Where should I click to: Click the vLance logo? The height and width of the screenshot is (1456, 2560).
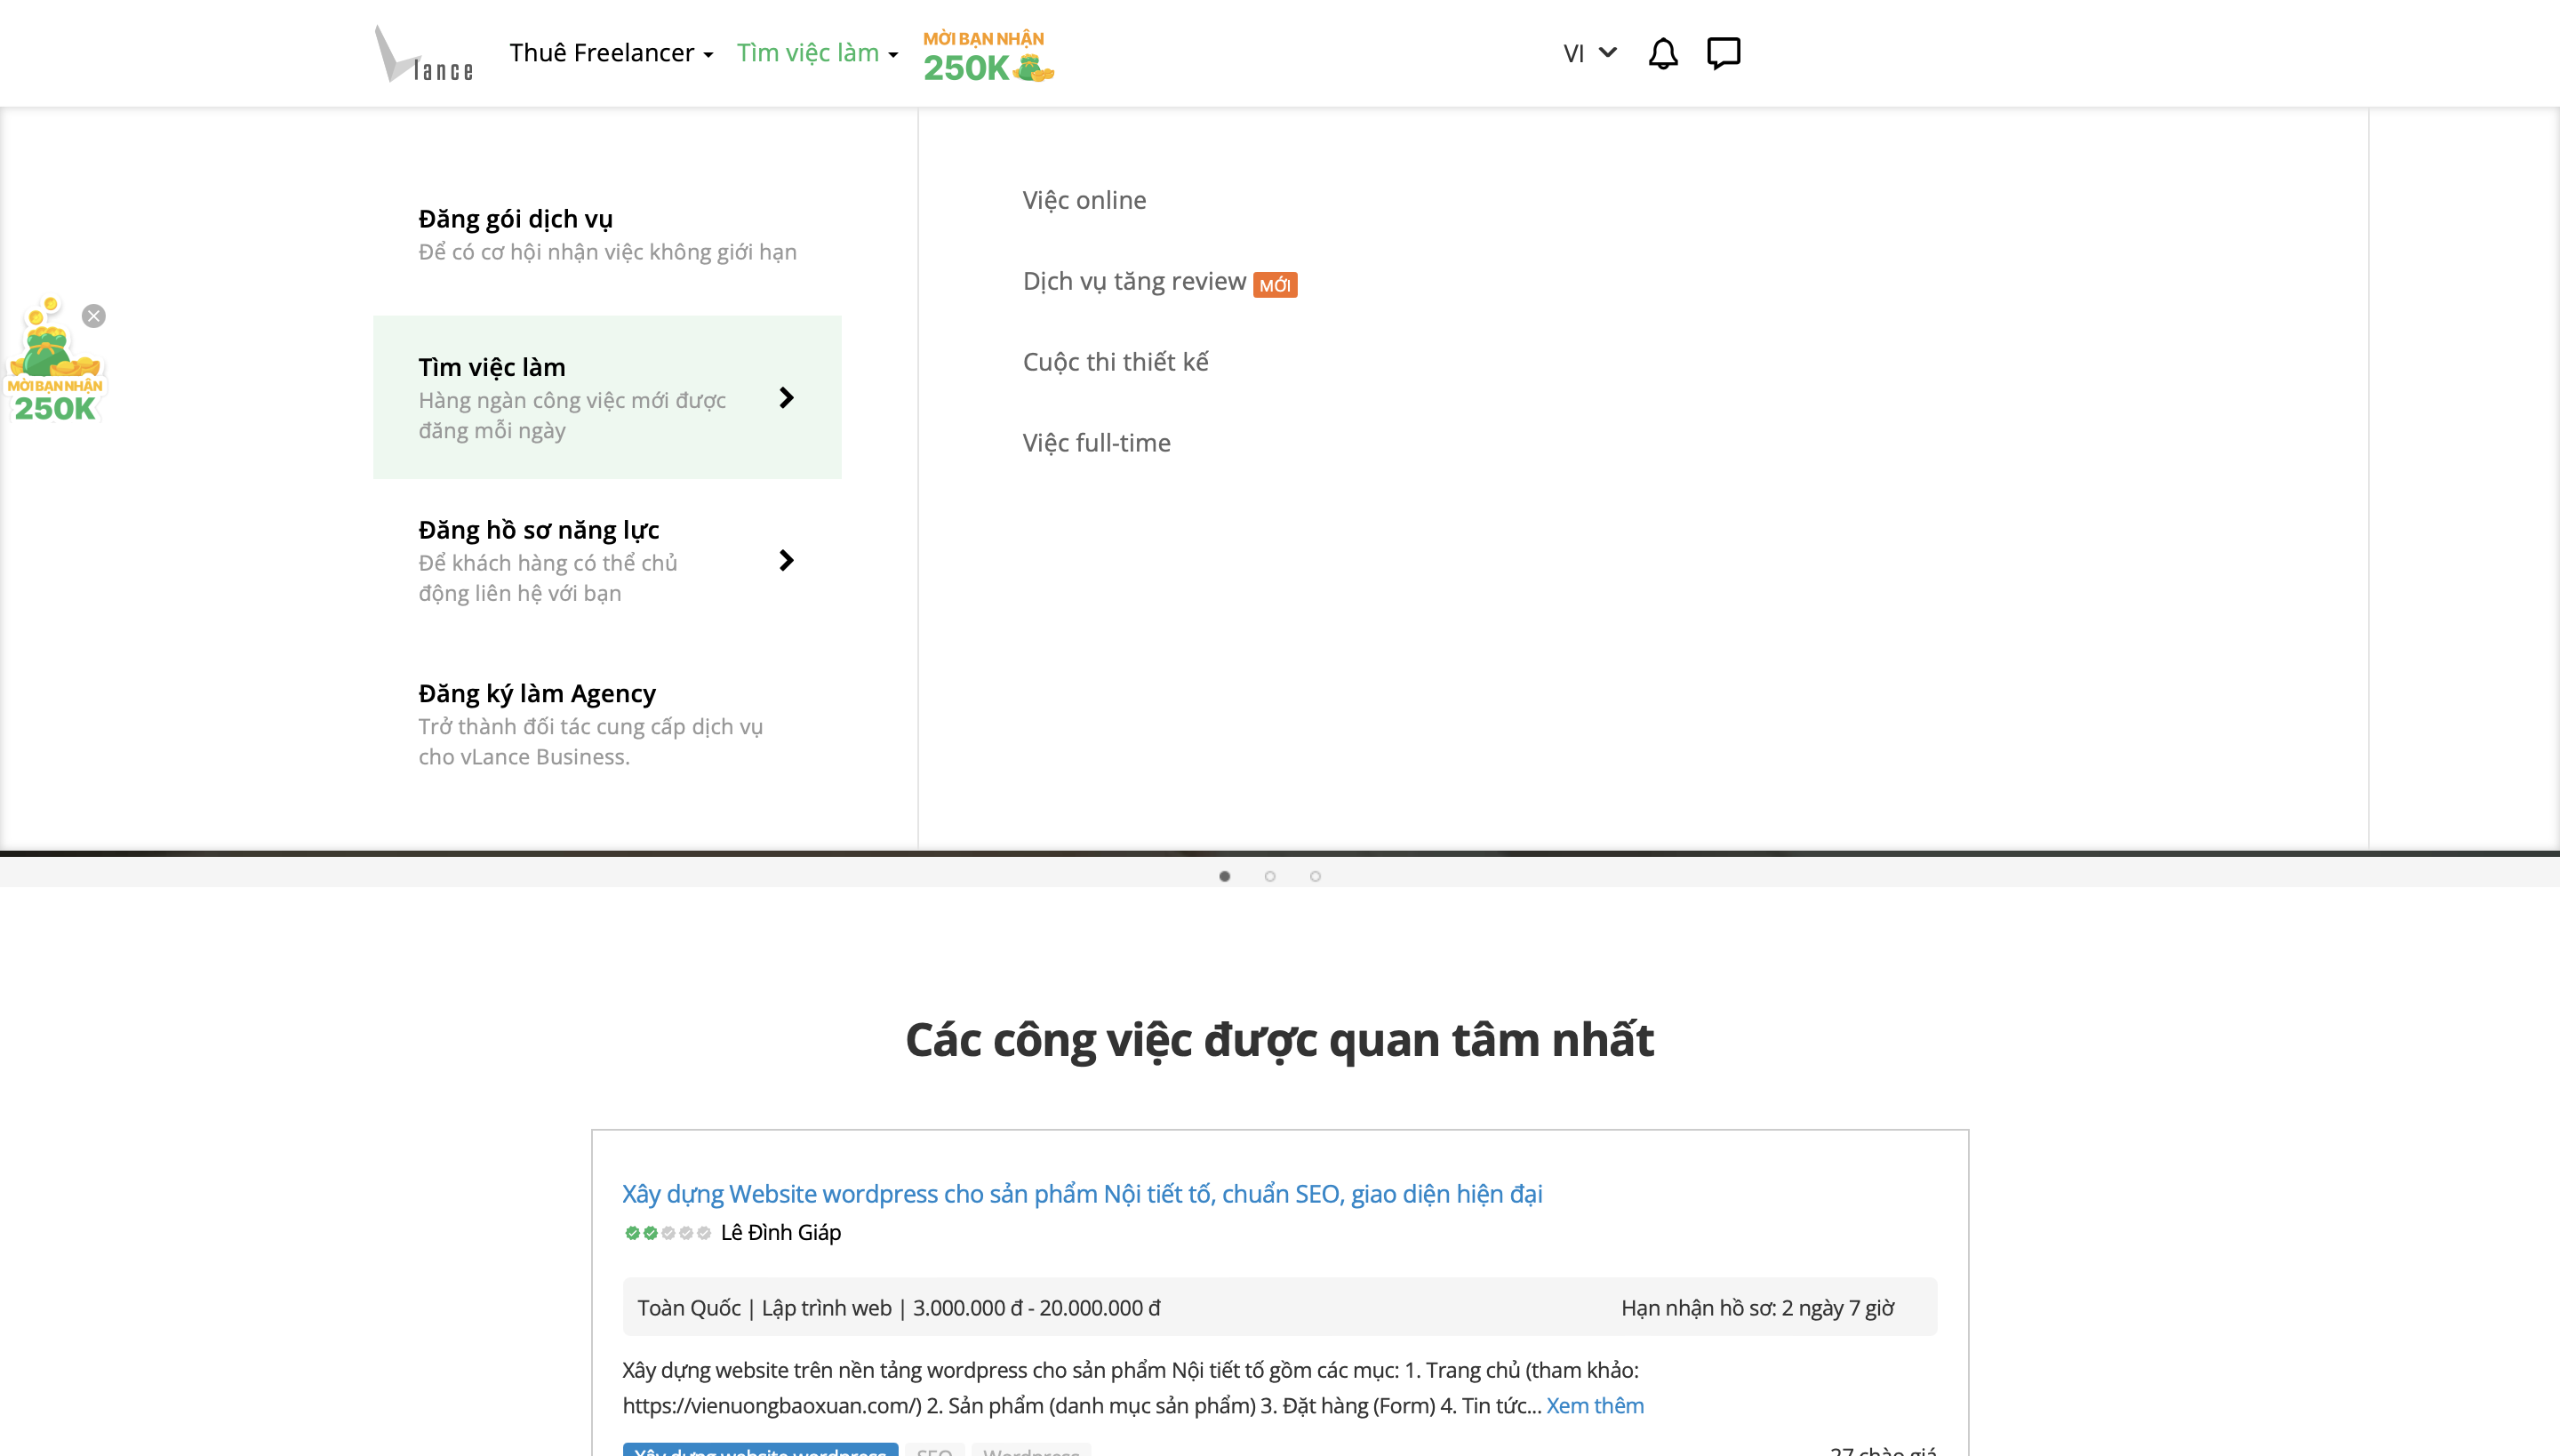pos(423,54)
